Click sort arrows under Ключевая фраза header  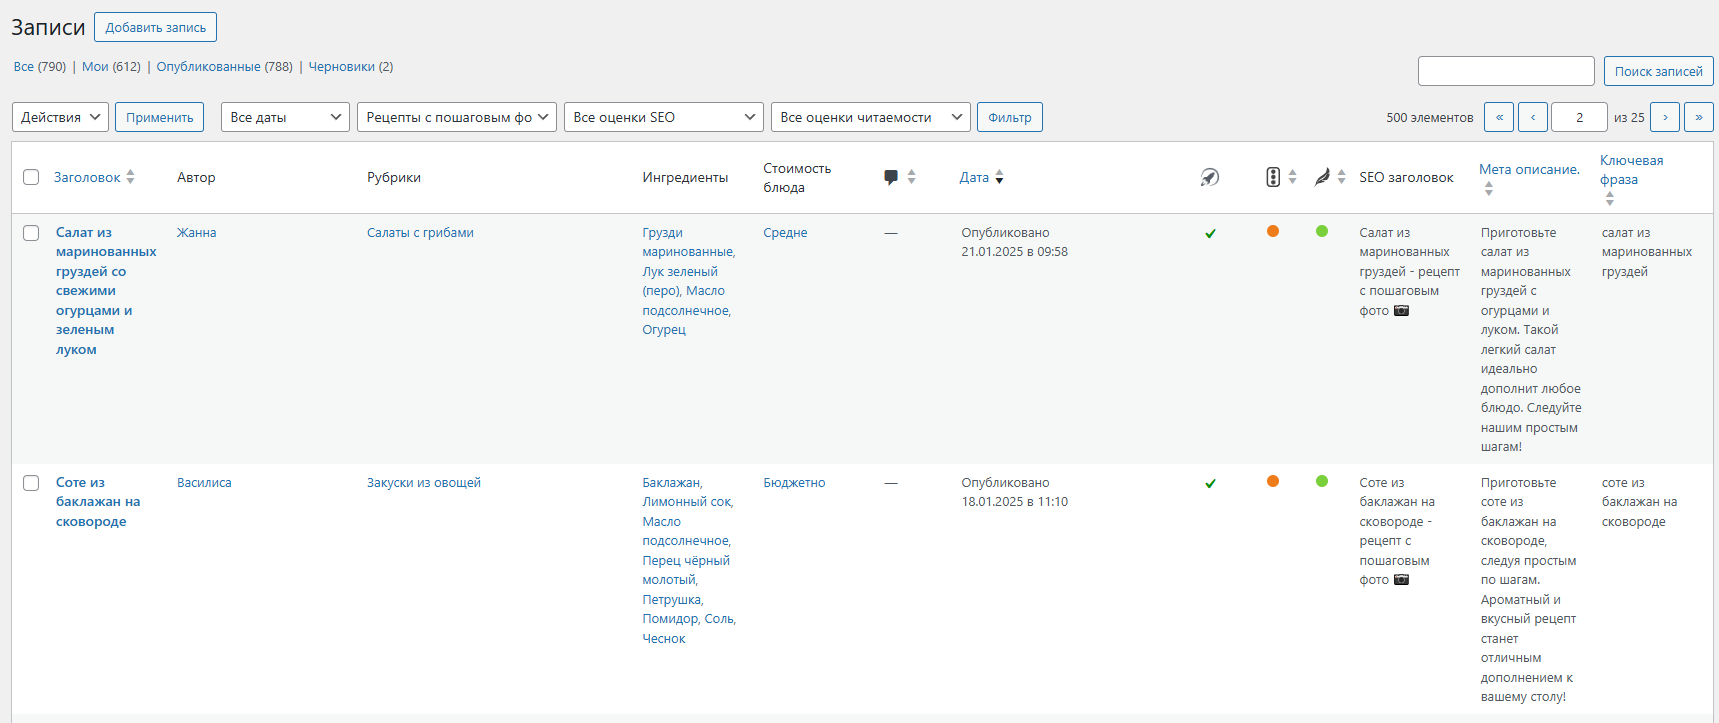coord(1609,198)
